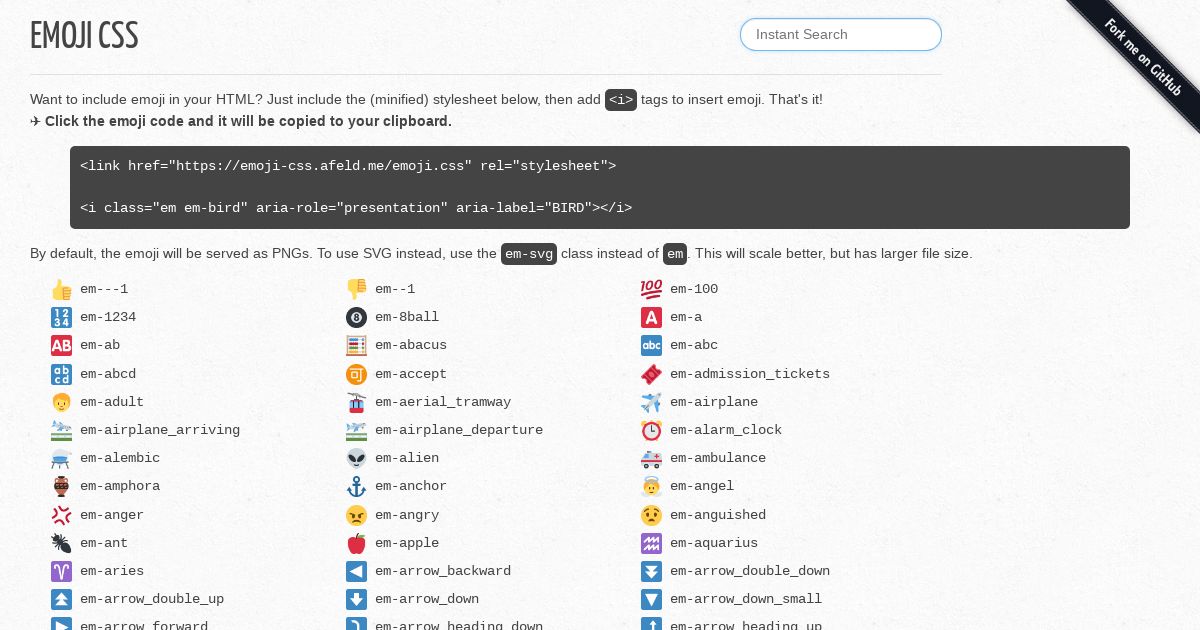This screenshot has height=630, width=1200.
Task: Click the angel emoji icon
Action: [651, 486]
